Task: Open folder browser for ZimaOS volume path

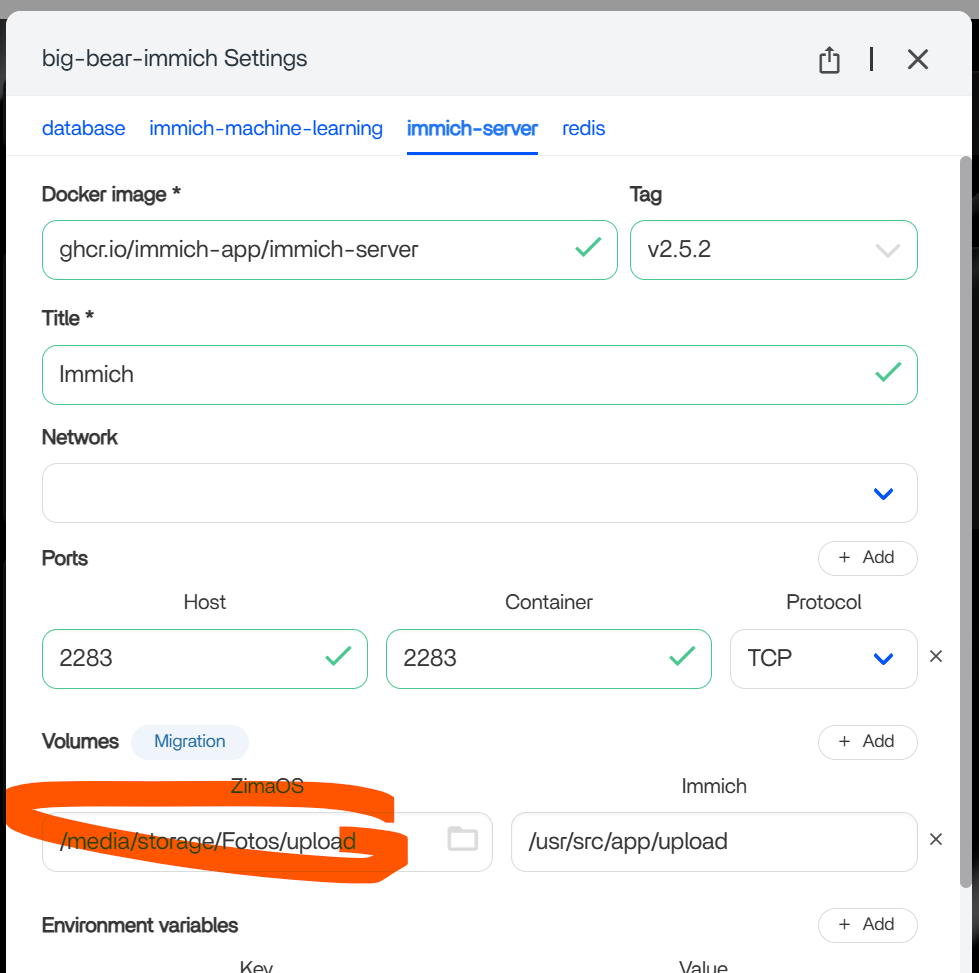Action: coord(462,839)
